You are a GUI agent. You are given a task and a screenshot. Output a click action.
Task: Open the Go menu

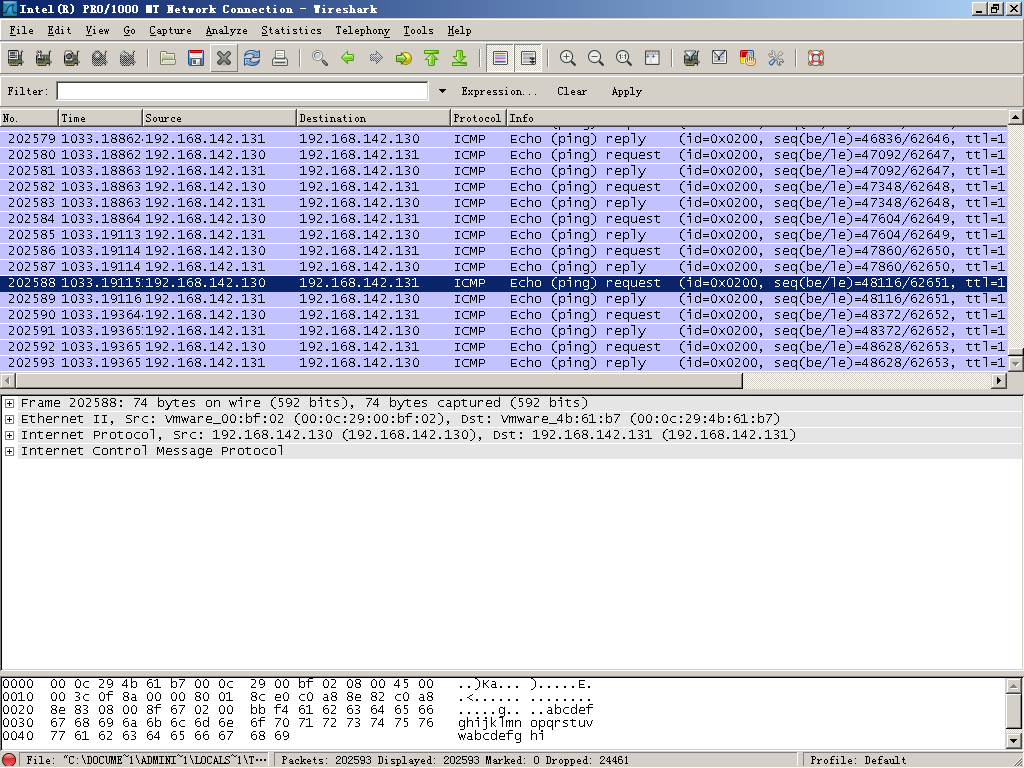[129, 31]
